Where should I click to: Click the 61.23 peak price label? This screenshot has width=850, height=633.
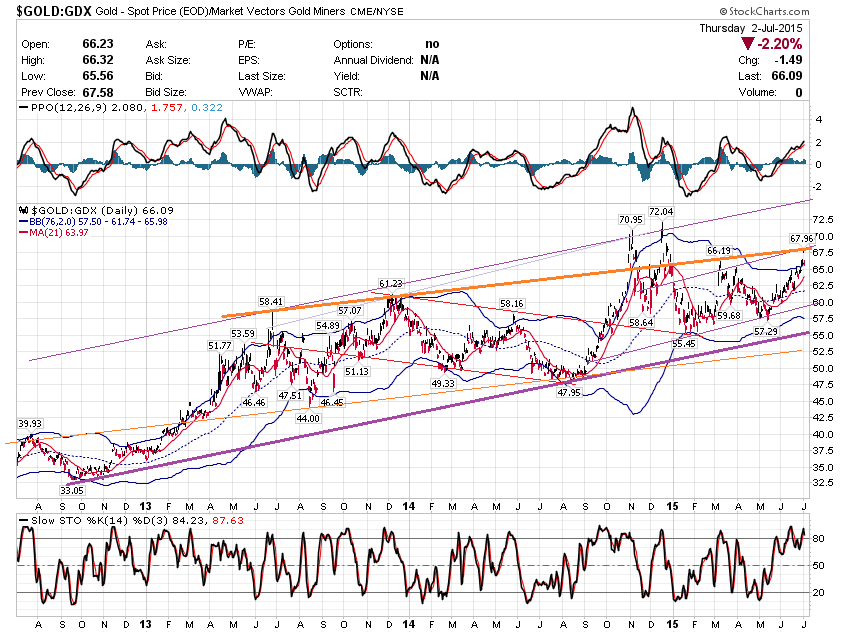tap(391, 283)
